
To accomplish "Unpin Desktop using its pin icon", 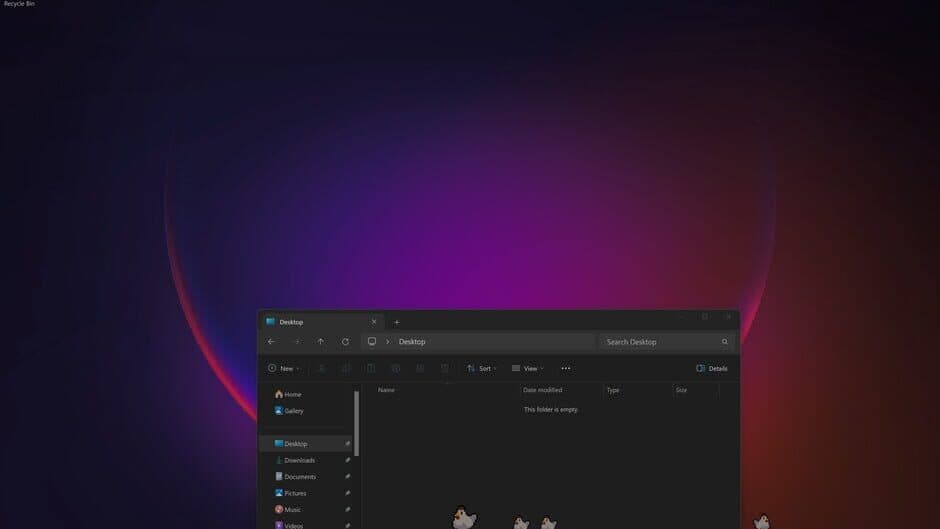I will coord(347,444).
